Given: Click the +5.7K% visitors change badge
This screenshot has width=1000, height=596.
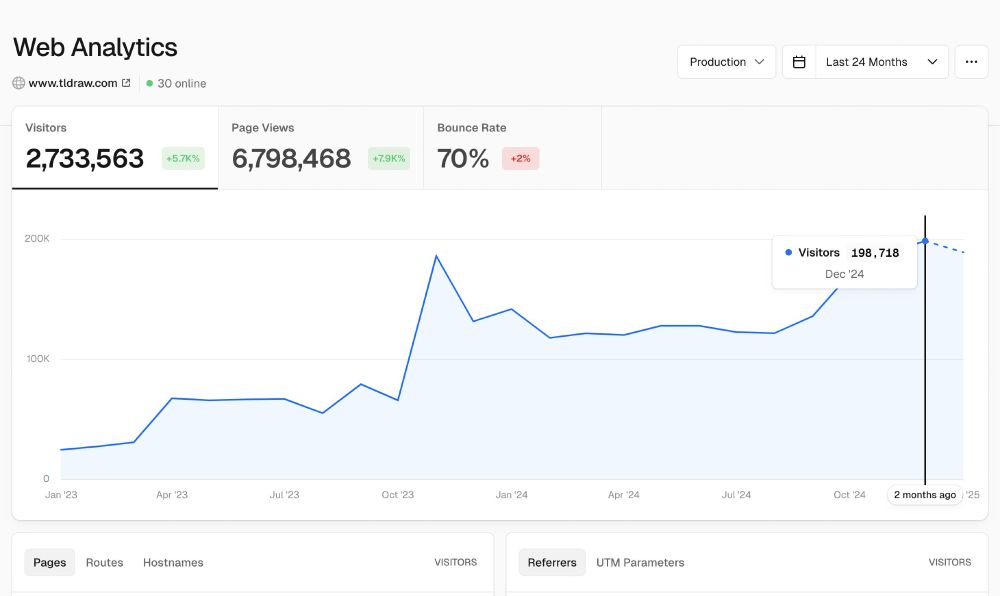Looking at the screenshot, I should (x=183, y=159).
